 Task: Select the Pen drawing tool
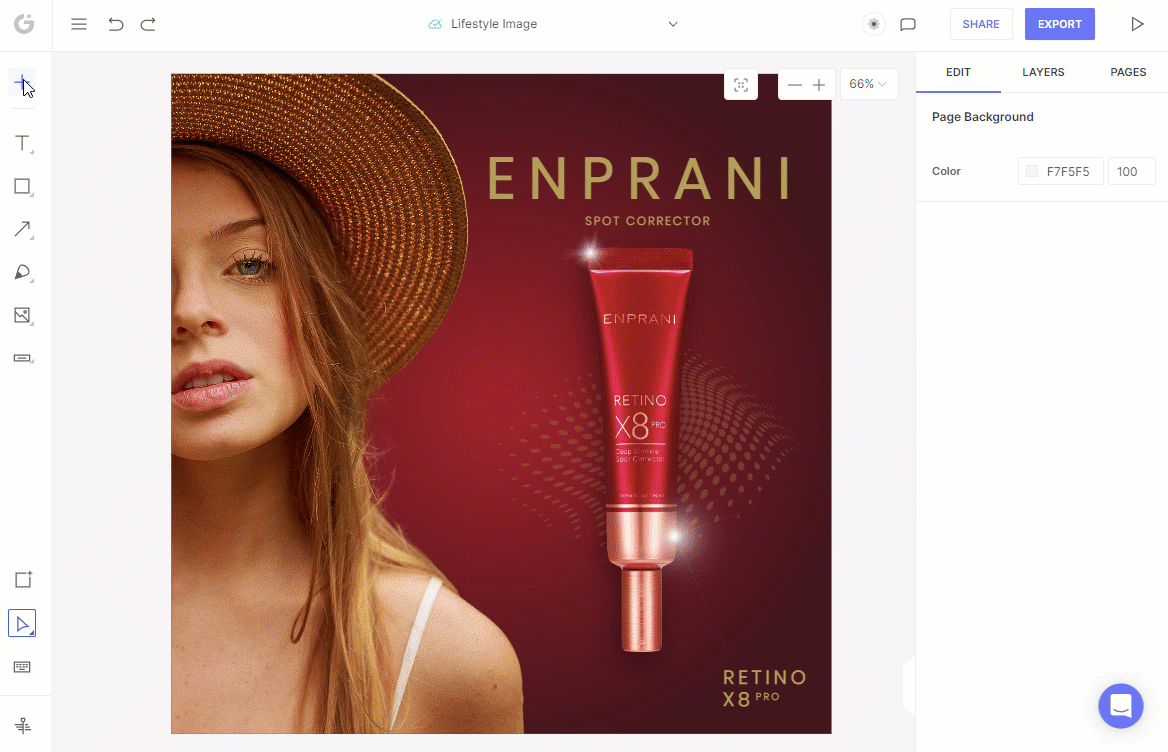[x=23, y=273]
